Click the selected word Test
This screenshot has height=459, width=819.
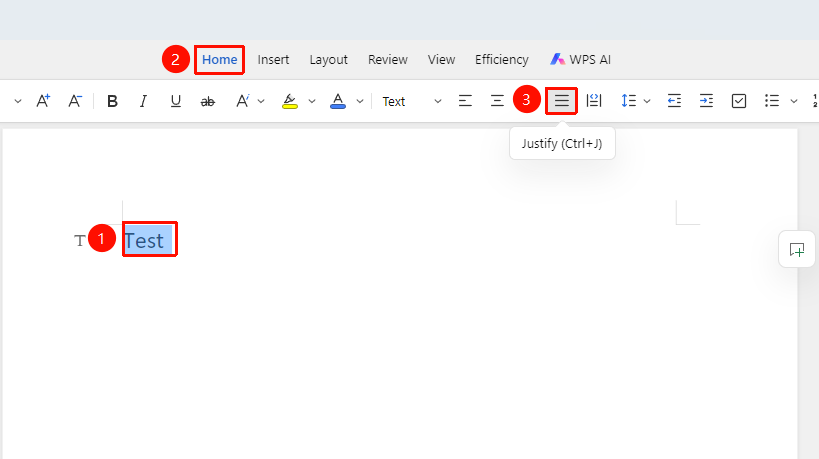[144, 241]
